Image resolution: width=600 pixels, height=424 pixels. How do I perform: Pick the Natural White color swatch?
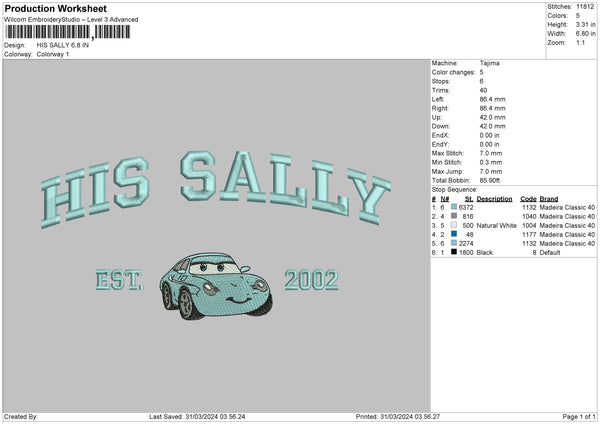456,225
